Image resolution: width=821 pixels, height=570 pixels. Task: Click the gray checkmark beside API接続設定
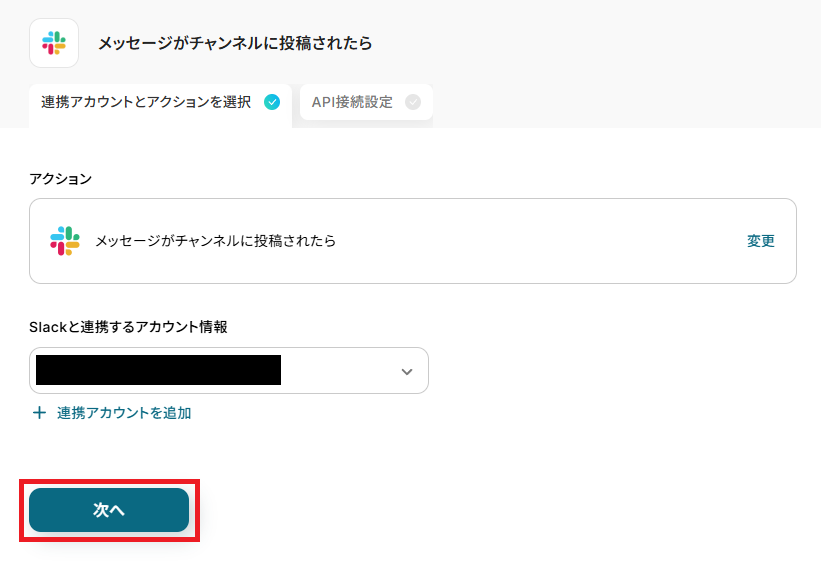pos(413,102)
